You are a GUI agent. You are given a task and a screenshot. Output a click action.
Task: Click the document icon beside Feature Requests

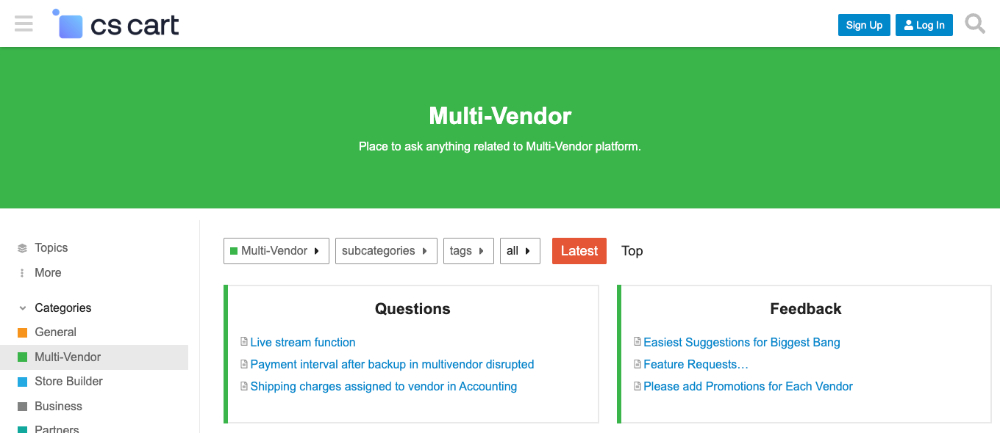click(637, 364)
